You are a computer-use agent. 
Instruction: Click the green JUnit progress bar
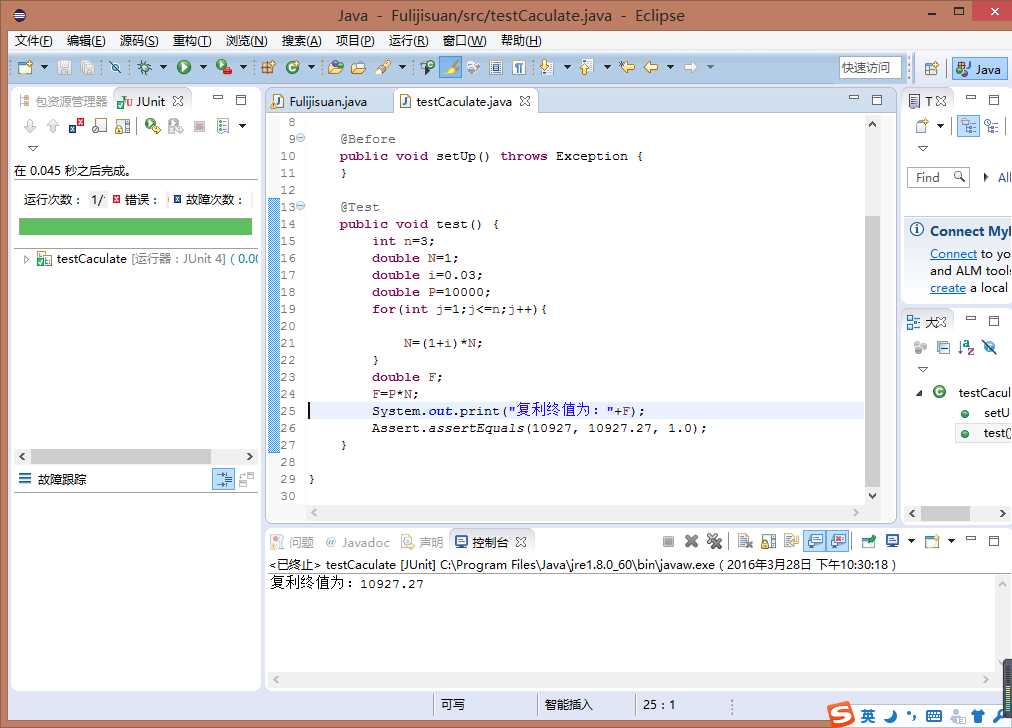click(x=136, y=227)
